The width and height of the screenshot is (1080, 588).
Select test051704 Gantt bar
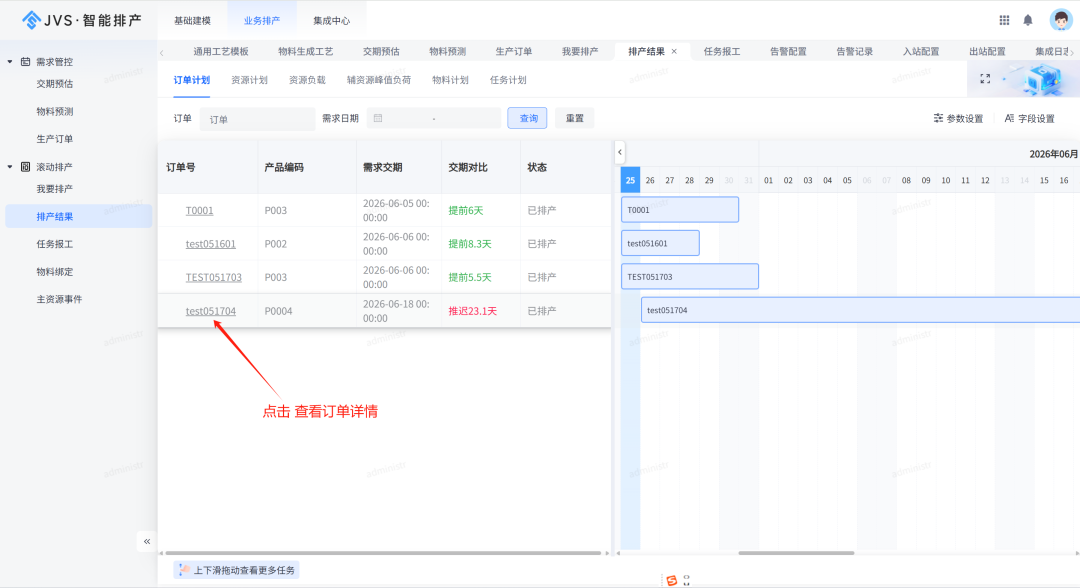[860, 310]
